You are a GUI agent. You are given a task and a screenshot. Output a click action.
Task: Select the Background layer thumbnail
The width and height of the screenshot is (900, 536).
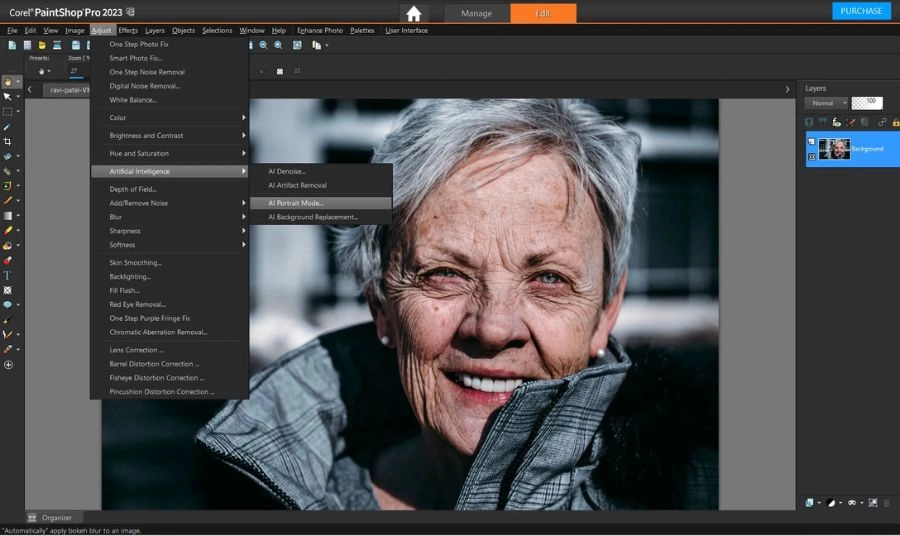click(x=834, y=149)
